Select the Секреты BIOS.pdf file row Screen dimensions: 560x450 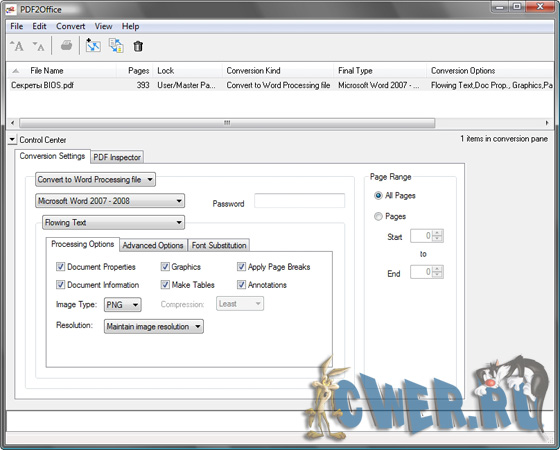(280, 85)
